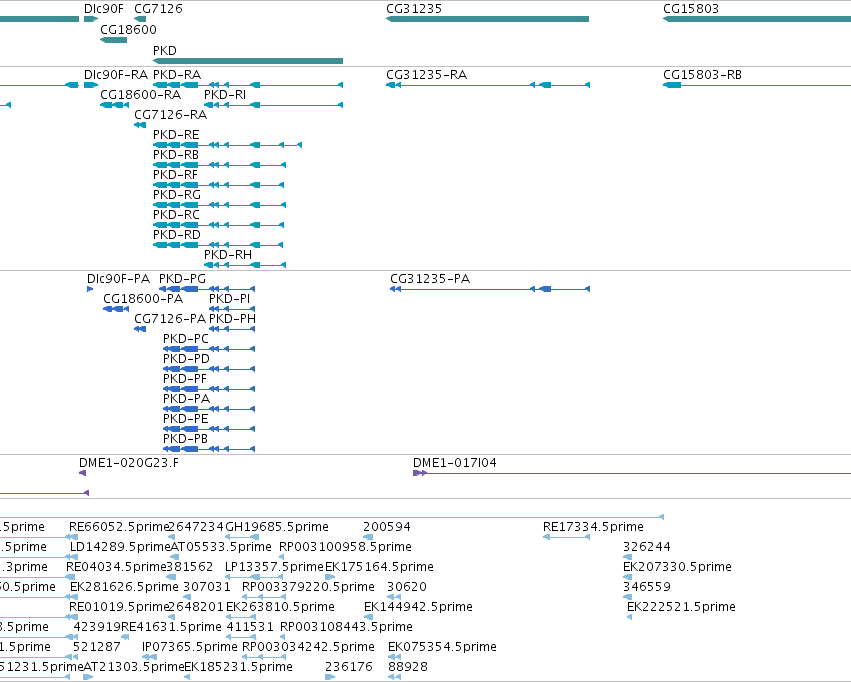Select the PKD gene bar
Screen dimensions: 851x682
(248, 61)
